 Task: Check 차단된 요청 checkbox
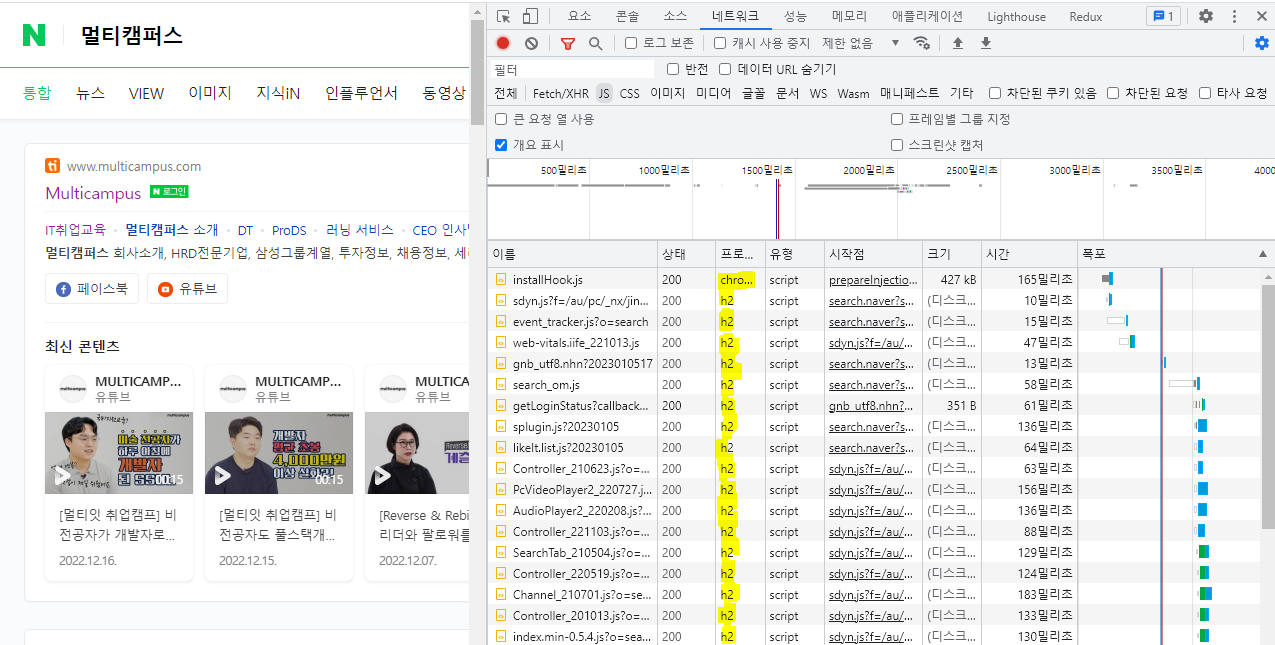[x=1113, y=93]
